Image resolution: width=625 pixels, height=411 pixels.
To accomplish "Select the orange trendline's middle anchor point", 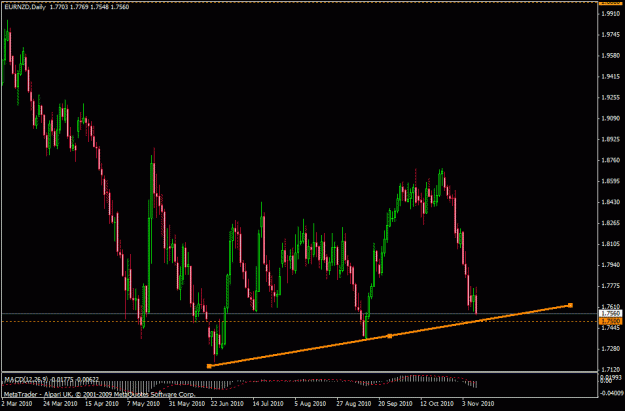I will (x=390, y=336).
